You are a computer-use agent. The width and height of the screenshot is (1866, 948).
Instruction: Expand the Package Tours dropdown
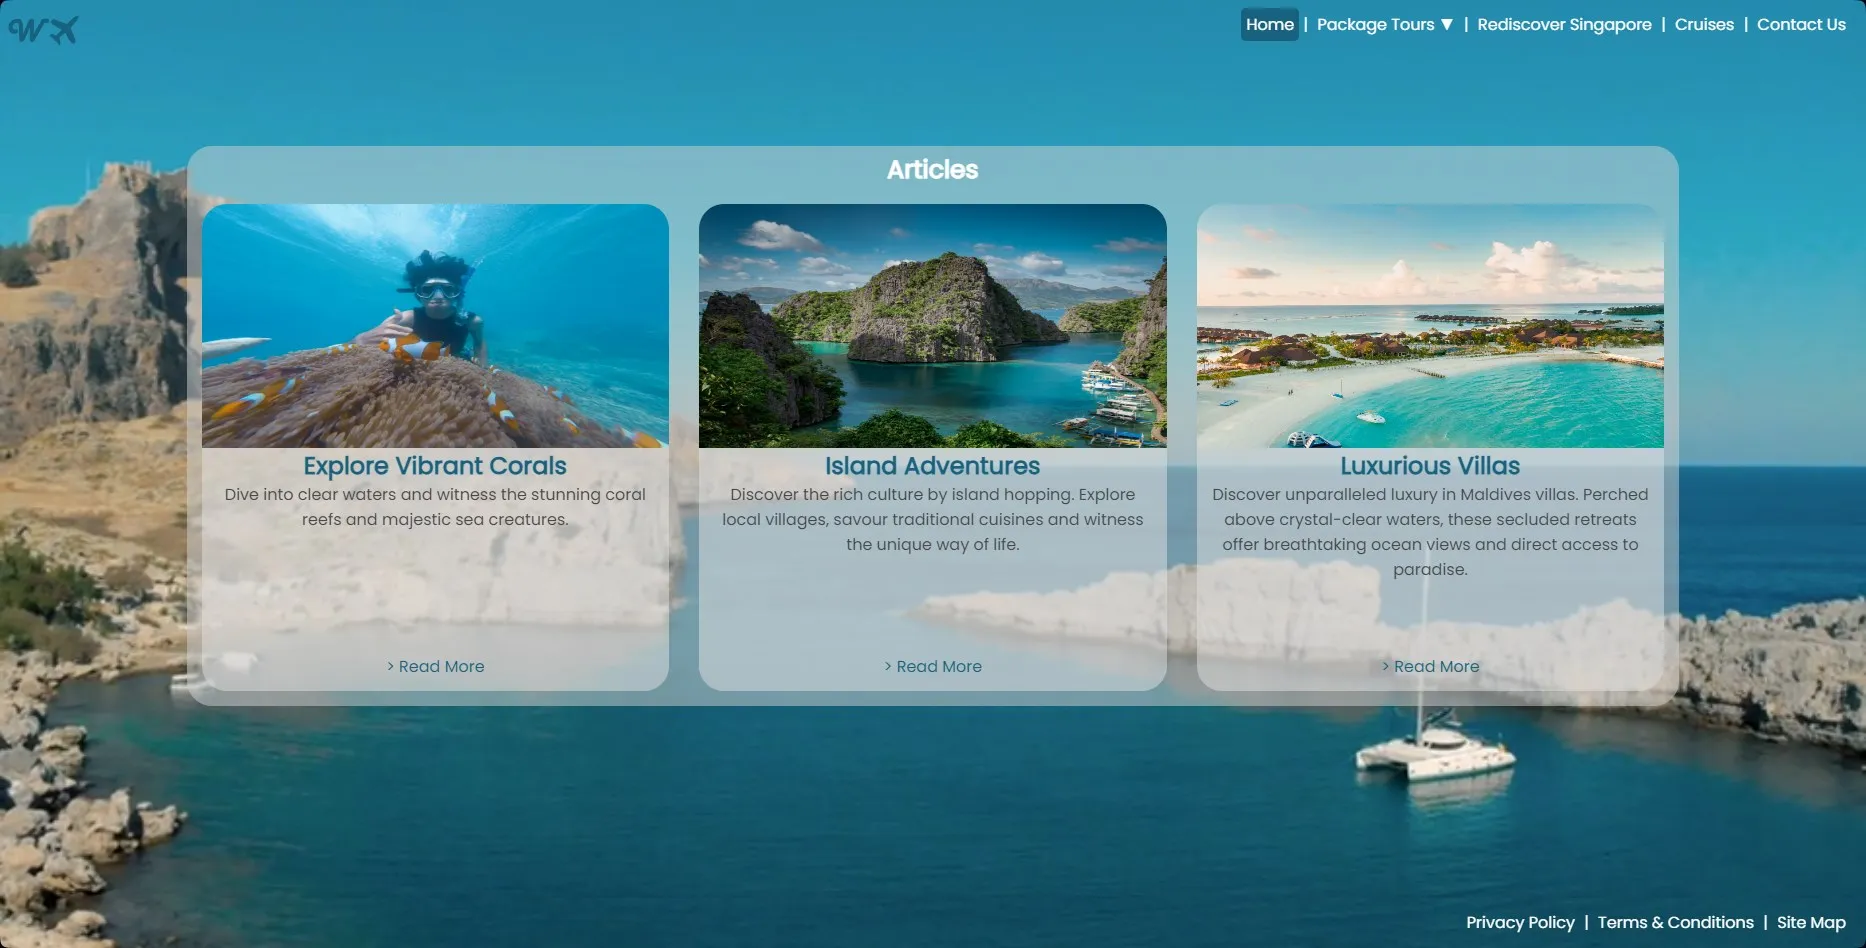[1384, 25]
